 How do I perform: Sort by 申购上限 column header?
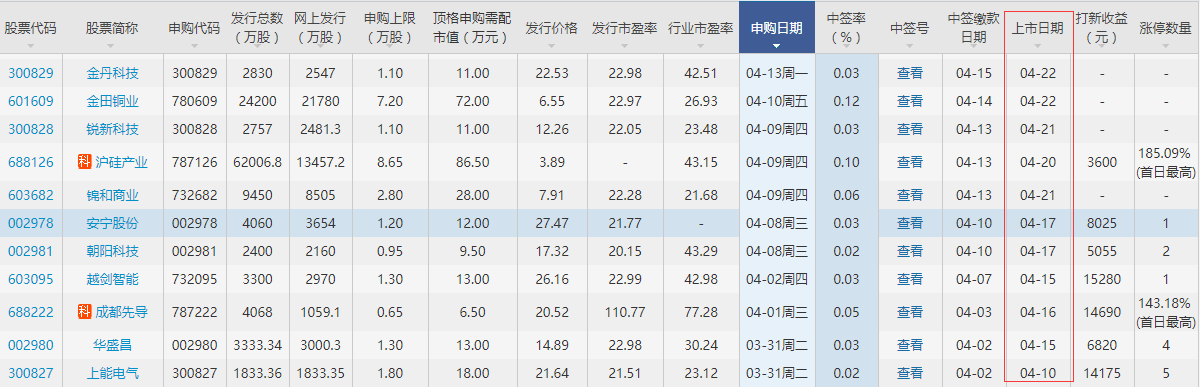pyautogui.click(x=391, y=28)
